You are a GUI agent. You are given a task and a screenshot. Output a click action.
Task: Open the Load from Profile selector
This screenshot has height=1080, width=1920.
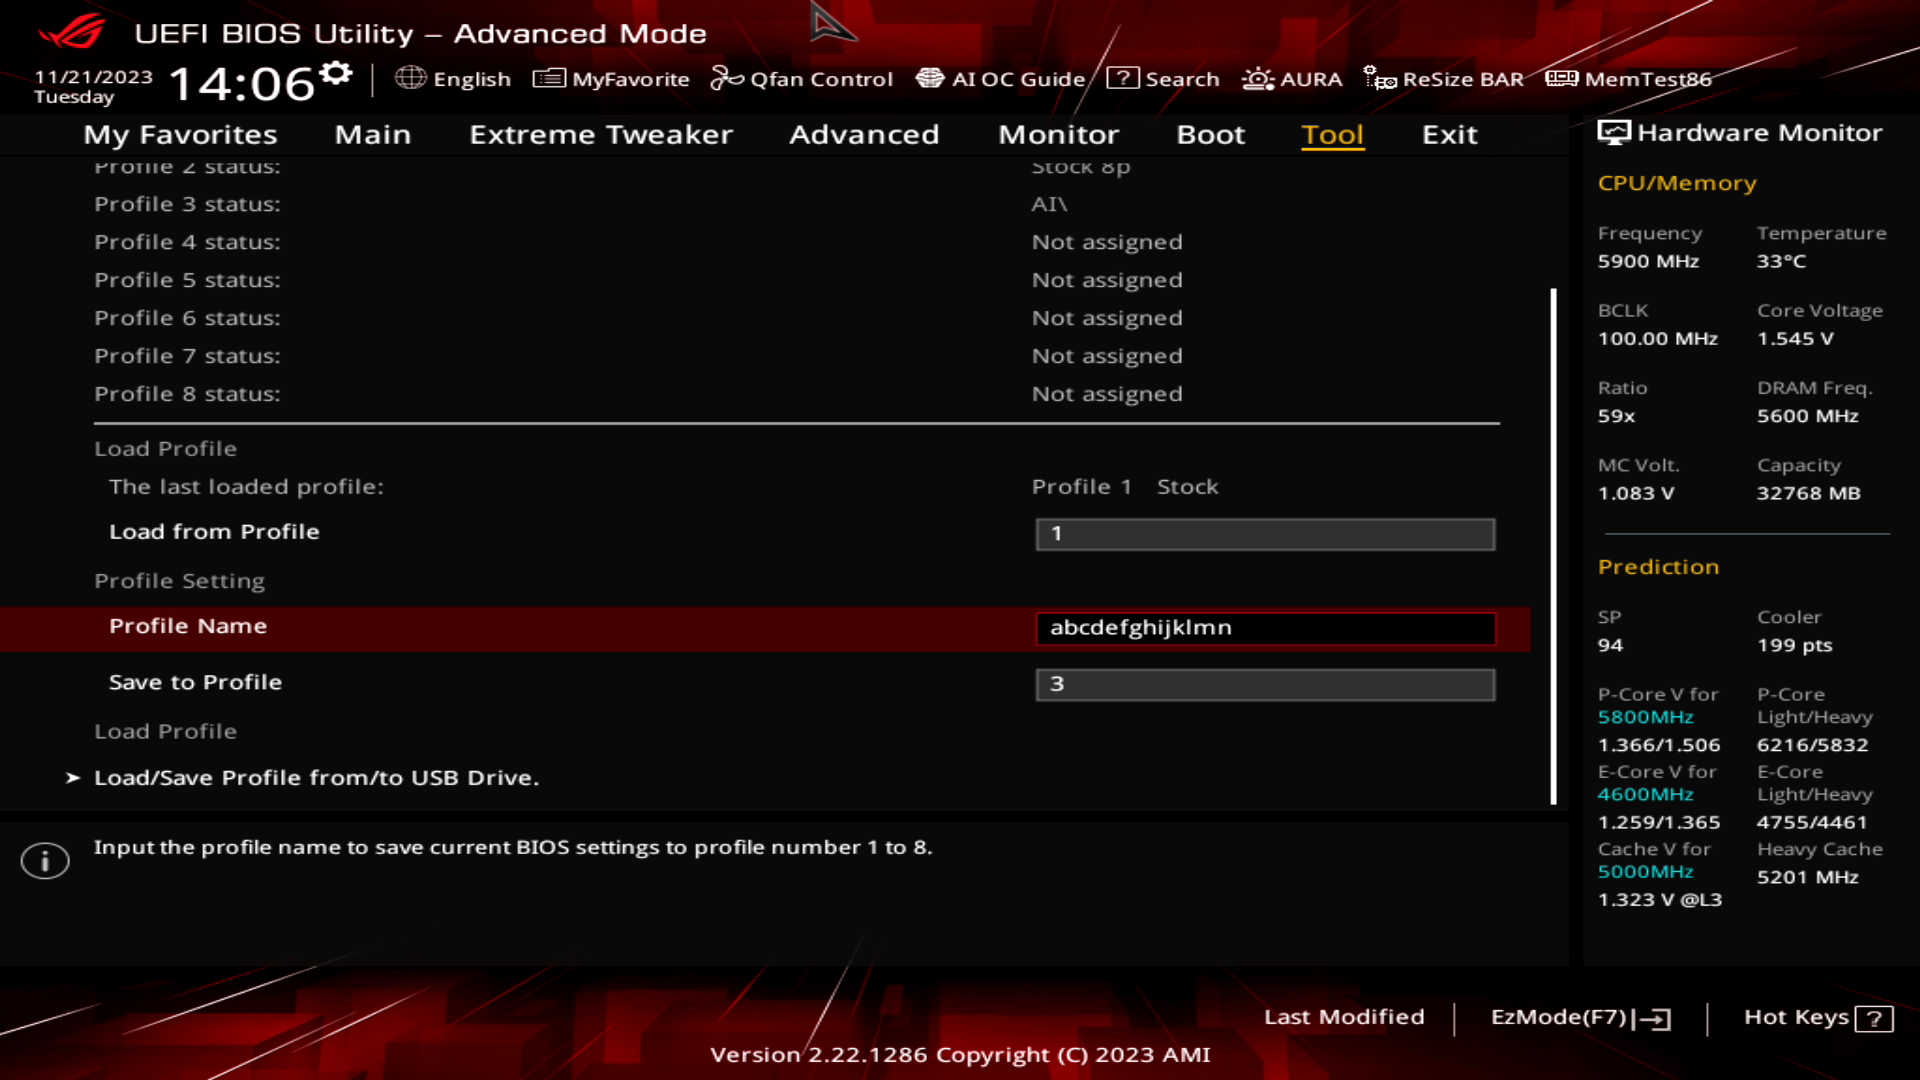(x=1264, y=533)
